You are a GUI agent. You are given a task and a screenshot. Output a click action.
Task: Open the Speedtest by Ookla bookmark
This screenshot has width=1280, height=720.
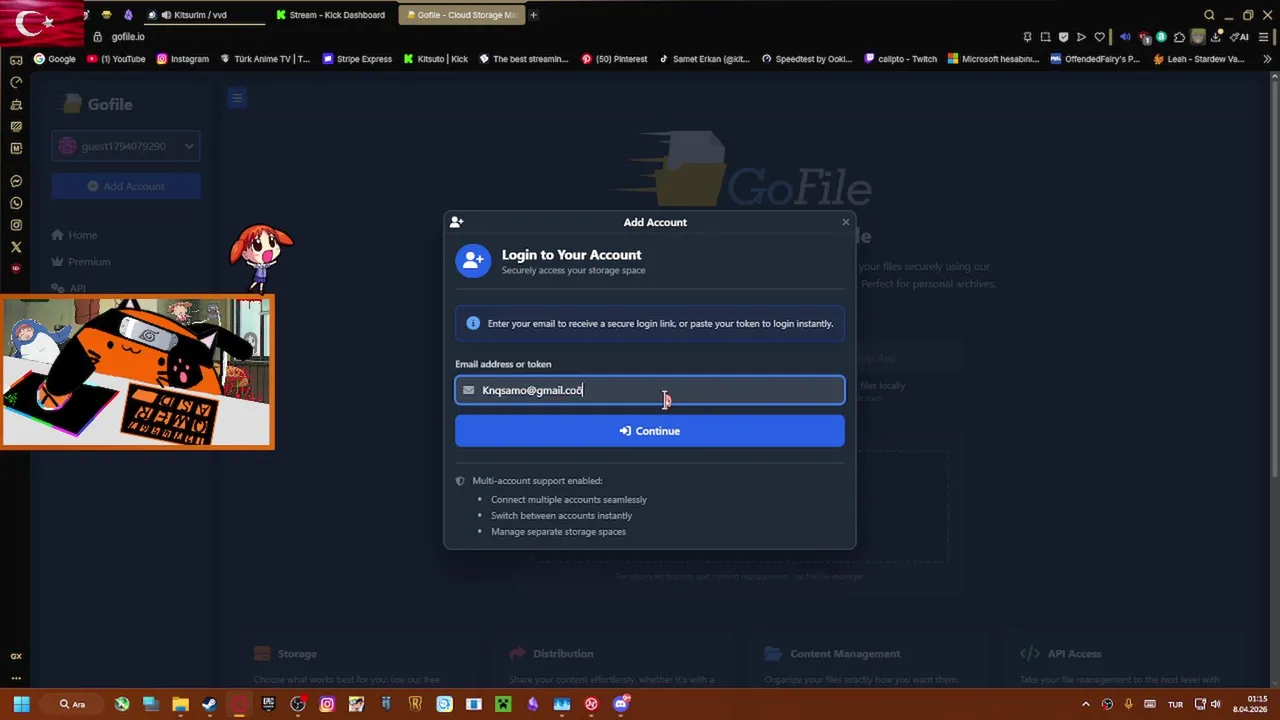807,59
